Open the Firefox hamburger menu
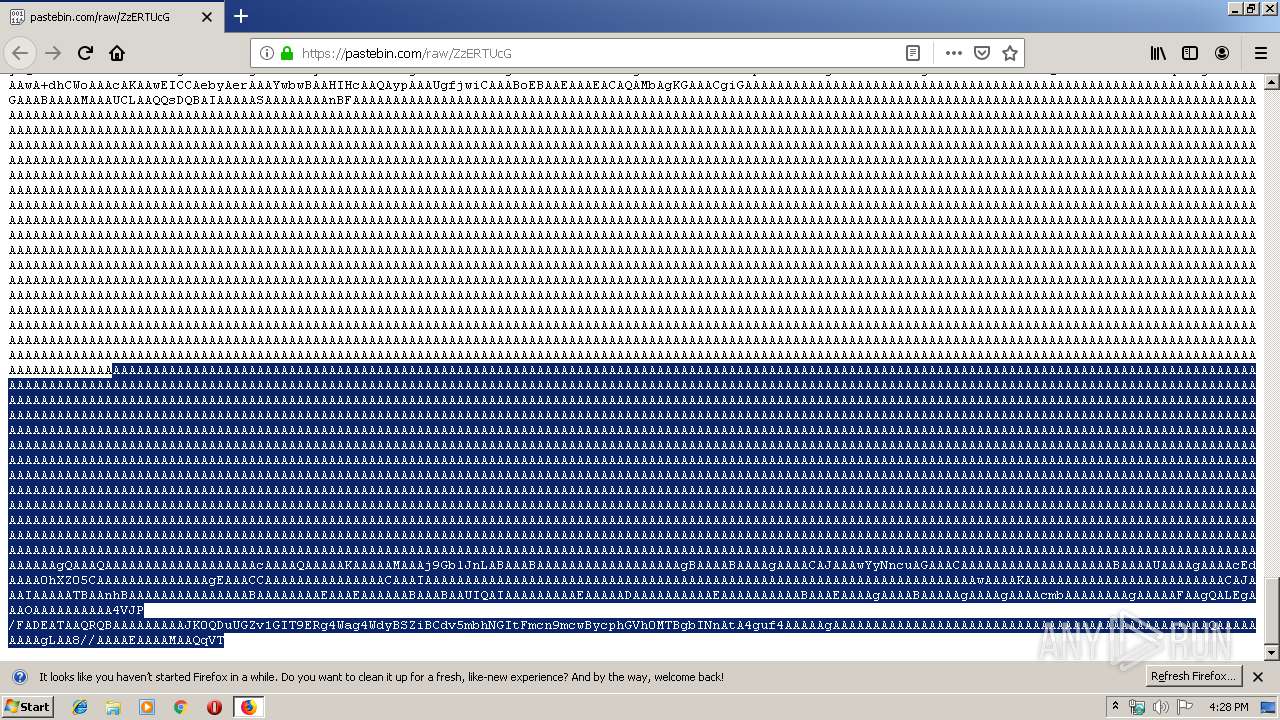This screenshot has width=1280, height=720. [1261, 53]
